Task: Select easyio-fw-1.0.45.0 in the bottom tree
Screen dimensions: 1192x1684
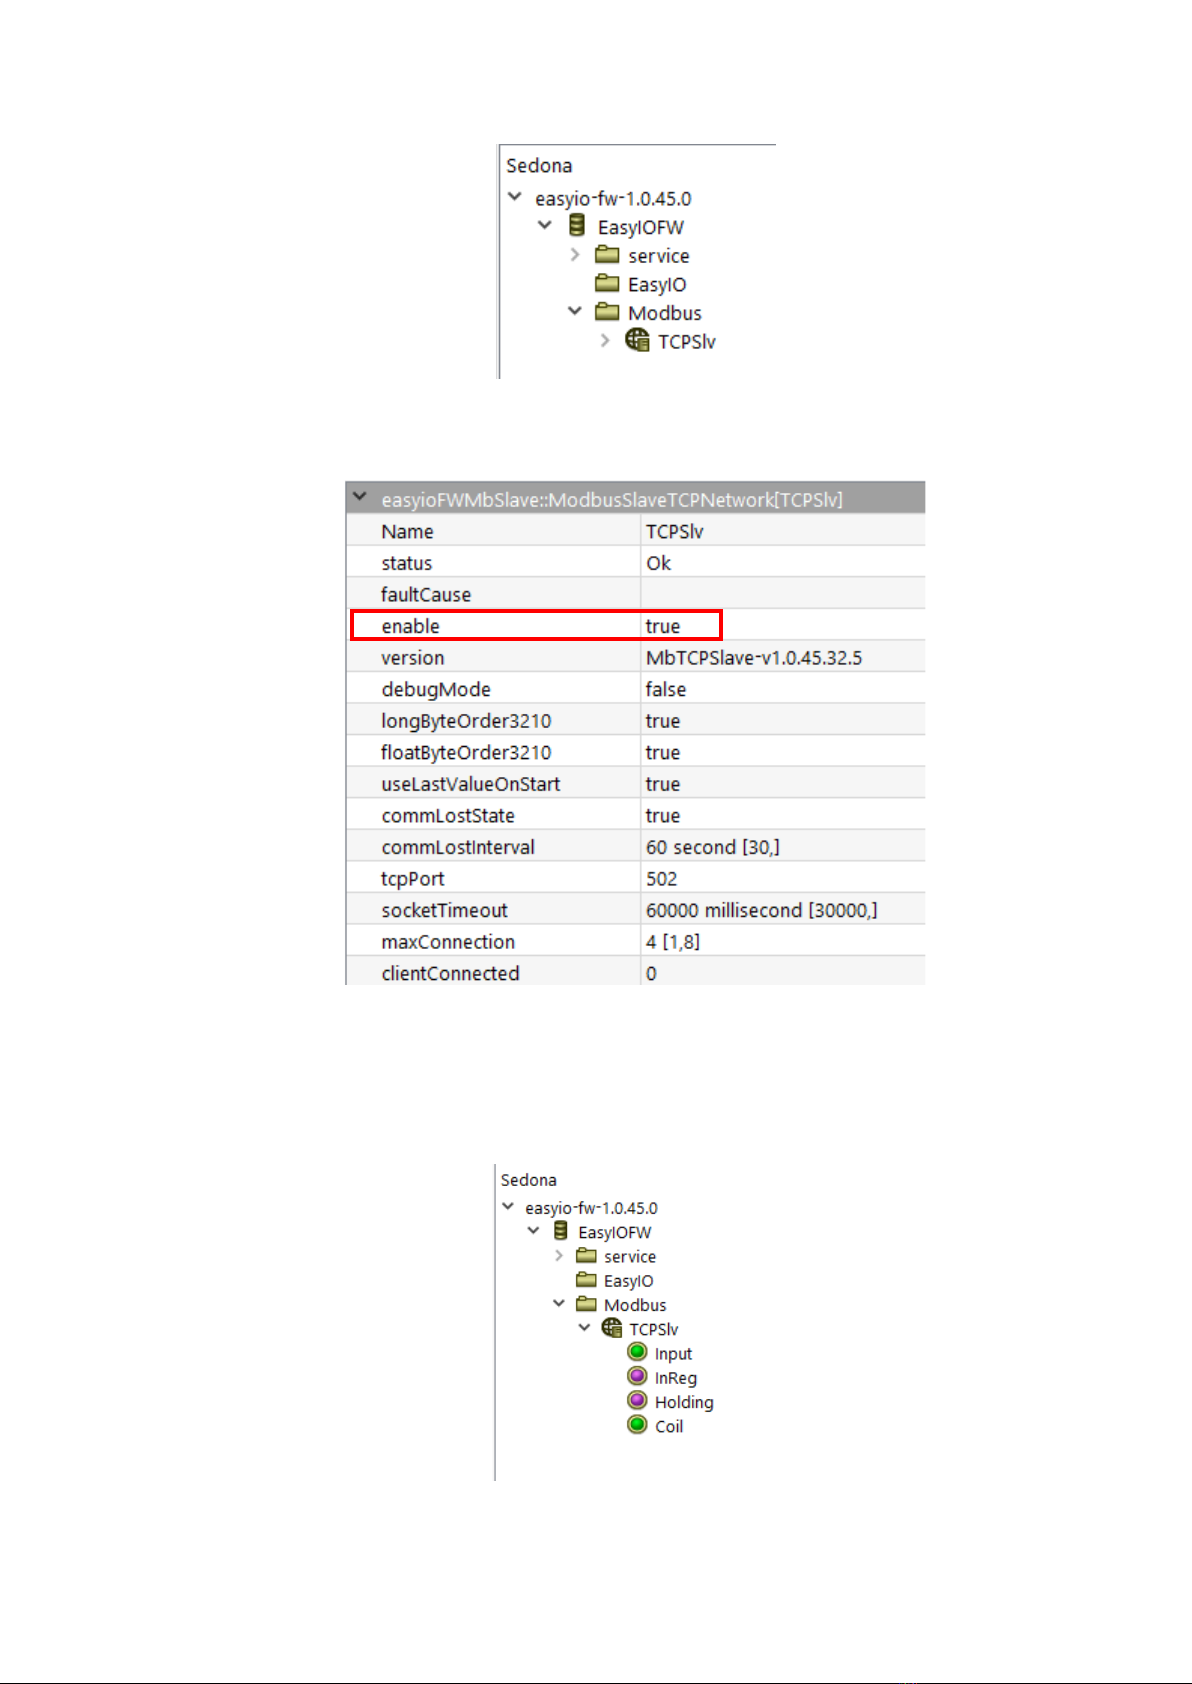Action: pyautogui.click(x=591, y=1208)
